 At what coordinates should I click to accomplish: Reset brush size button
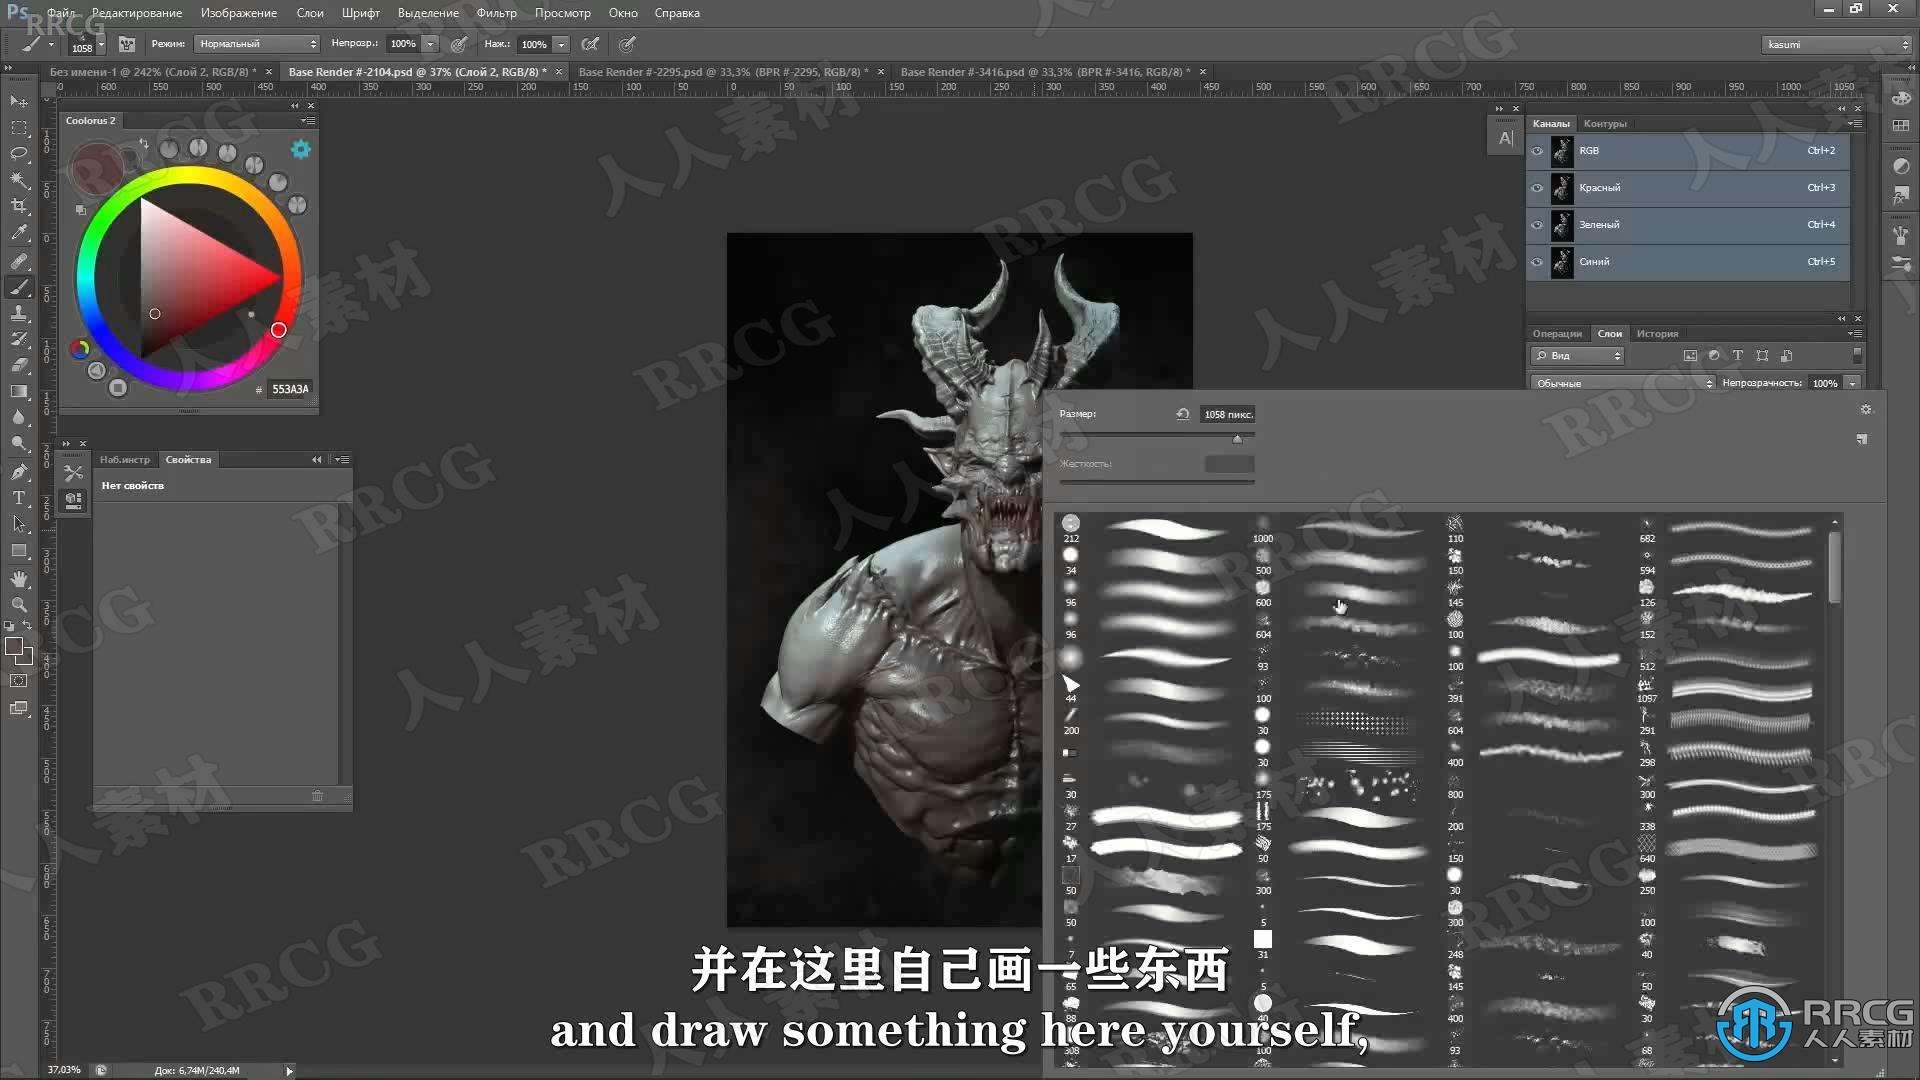(1182, 414)
